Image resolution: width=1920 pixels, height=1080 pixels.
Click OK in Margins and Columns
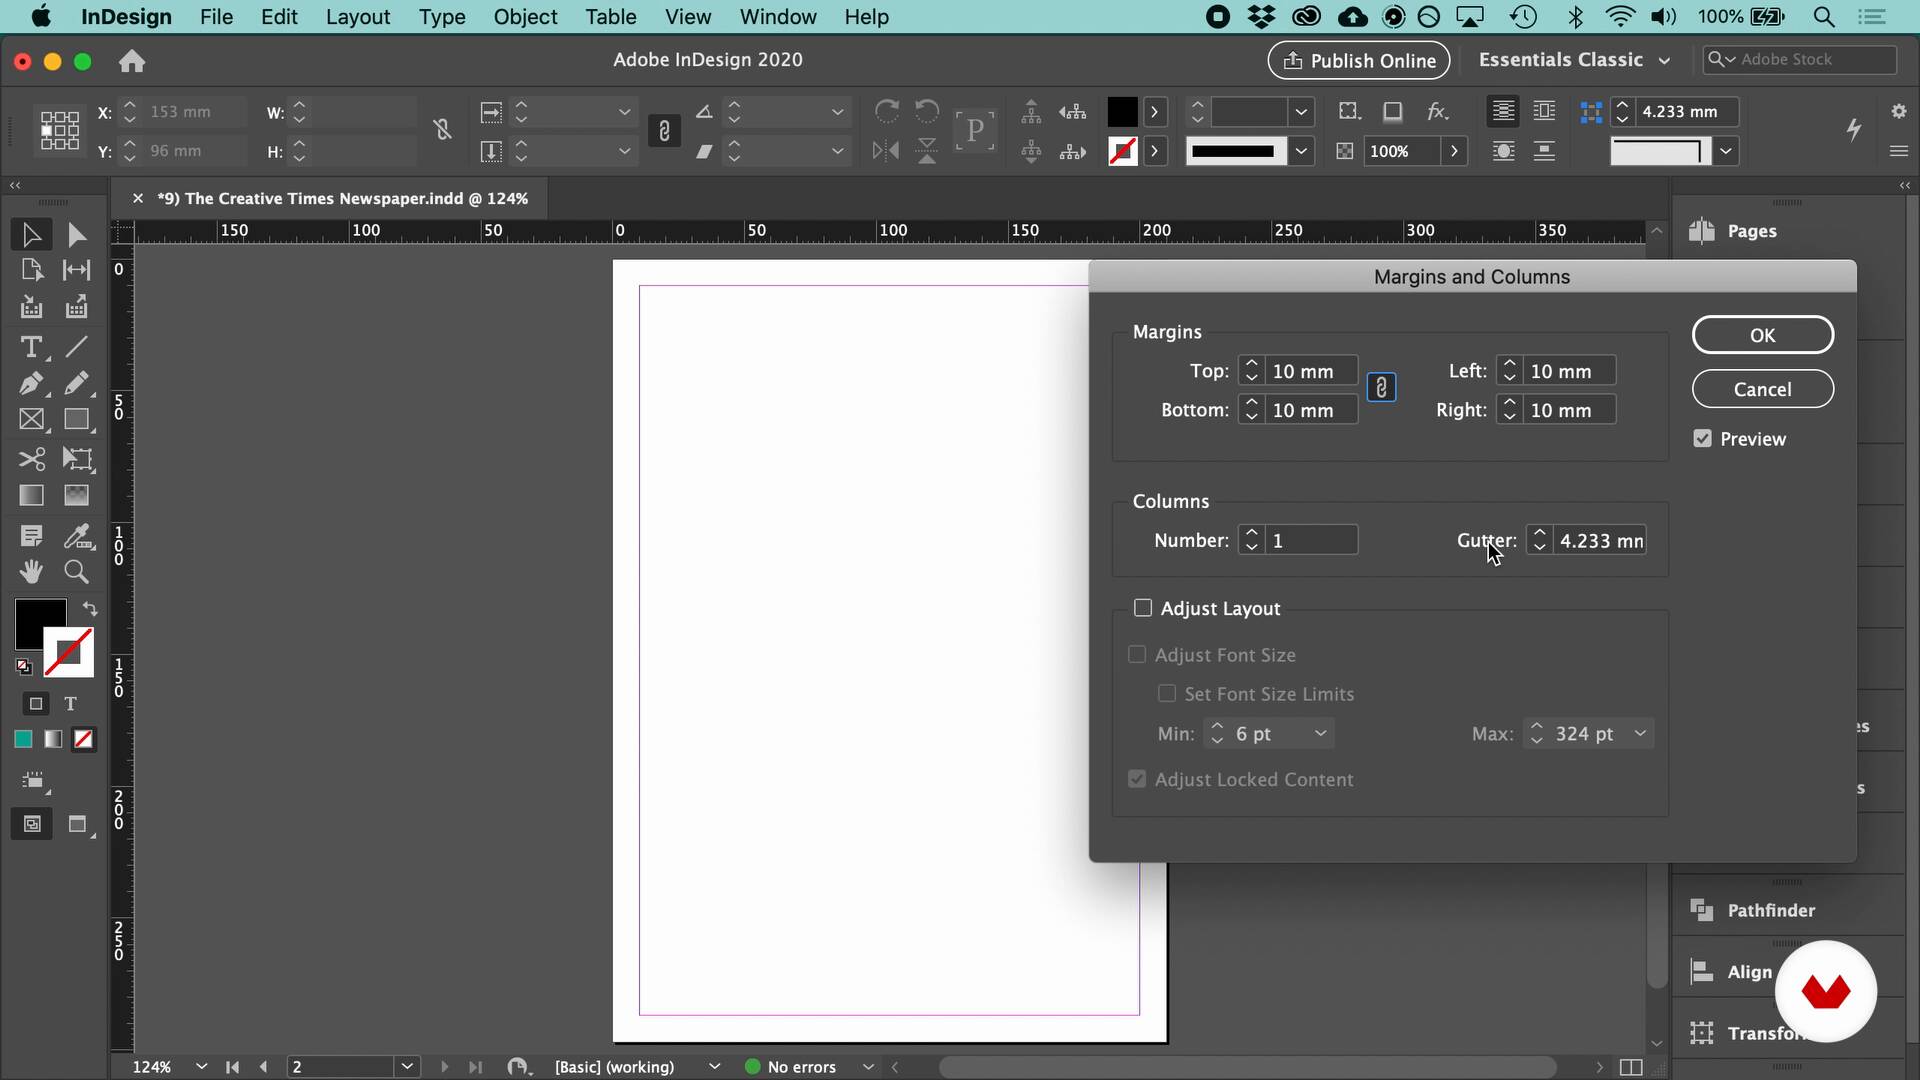click(1762, 335)
